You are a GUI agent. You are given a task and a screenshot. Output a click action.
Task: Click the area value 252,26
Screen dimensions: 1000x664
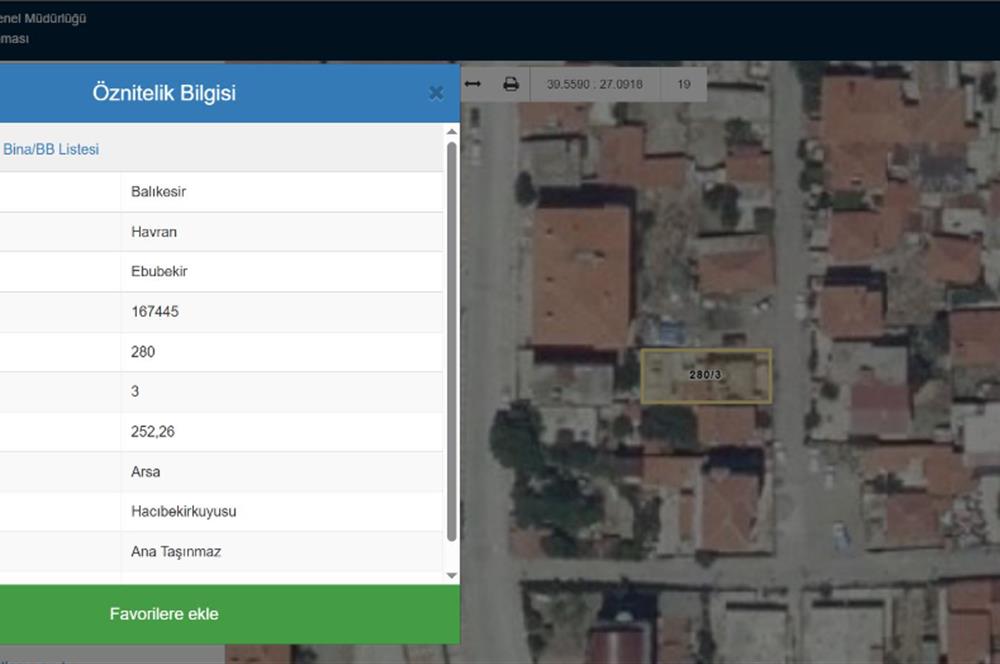click(153, 432)
